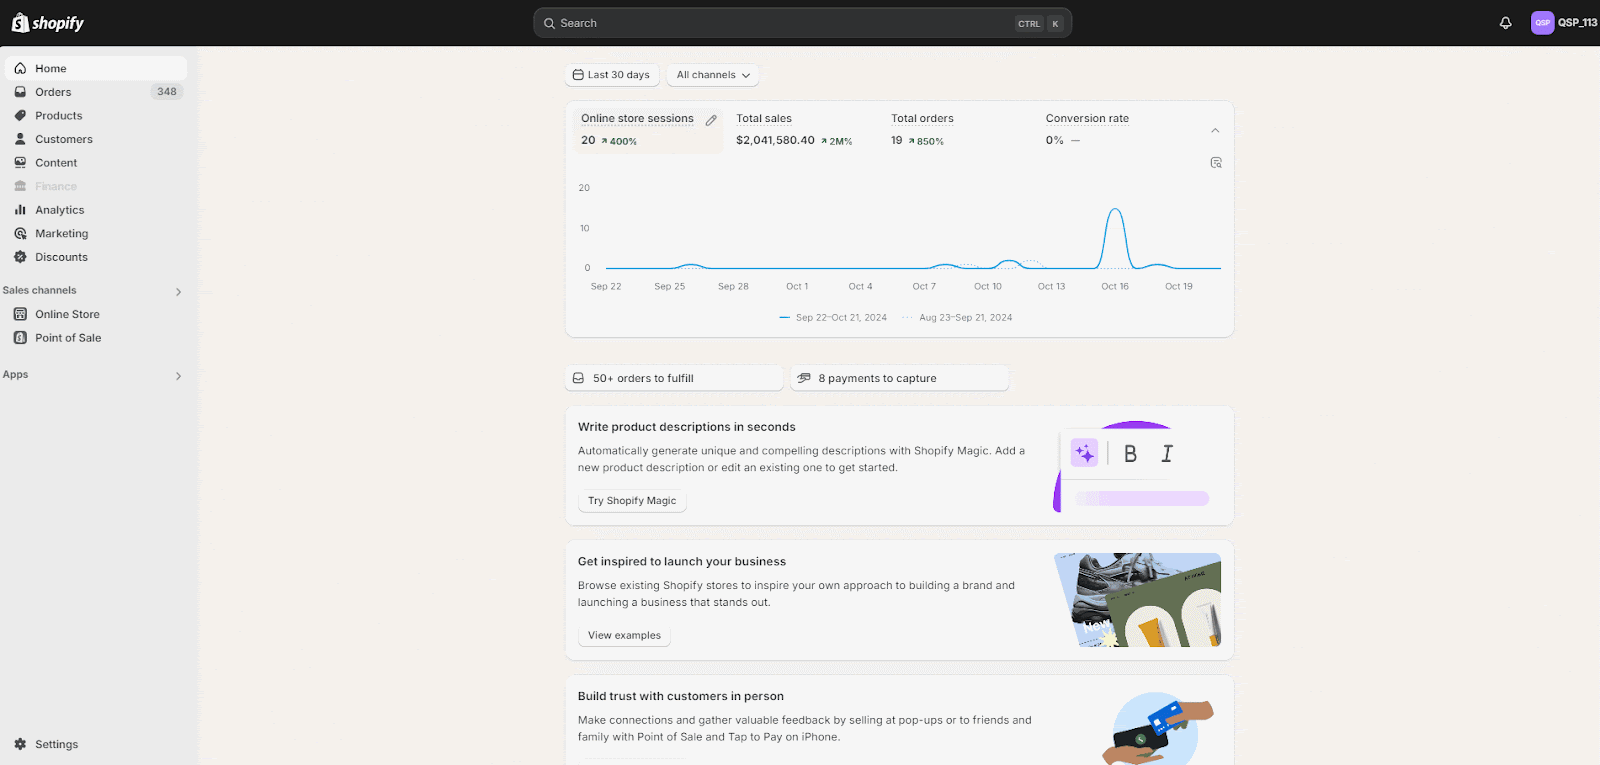Click Try Shopify Magic button
Viewport: 1600px width, 765px height.
(632, 501)
